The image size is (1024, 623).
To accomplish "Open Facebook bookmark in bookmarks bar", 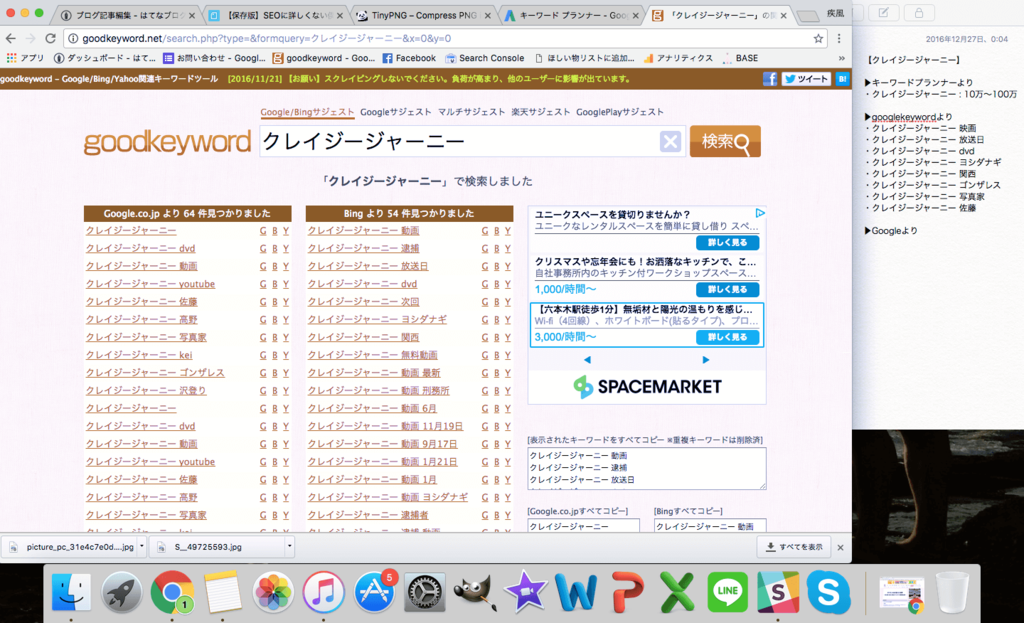I will 409,58.
